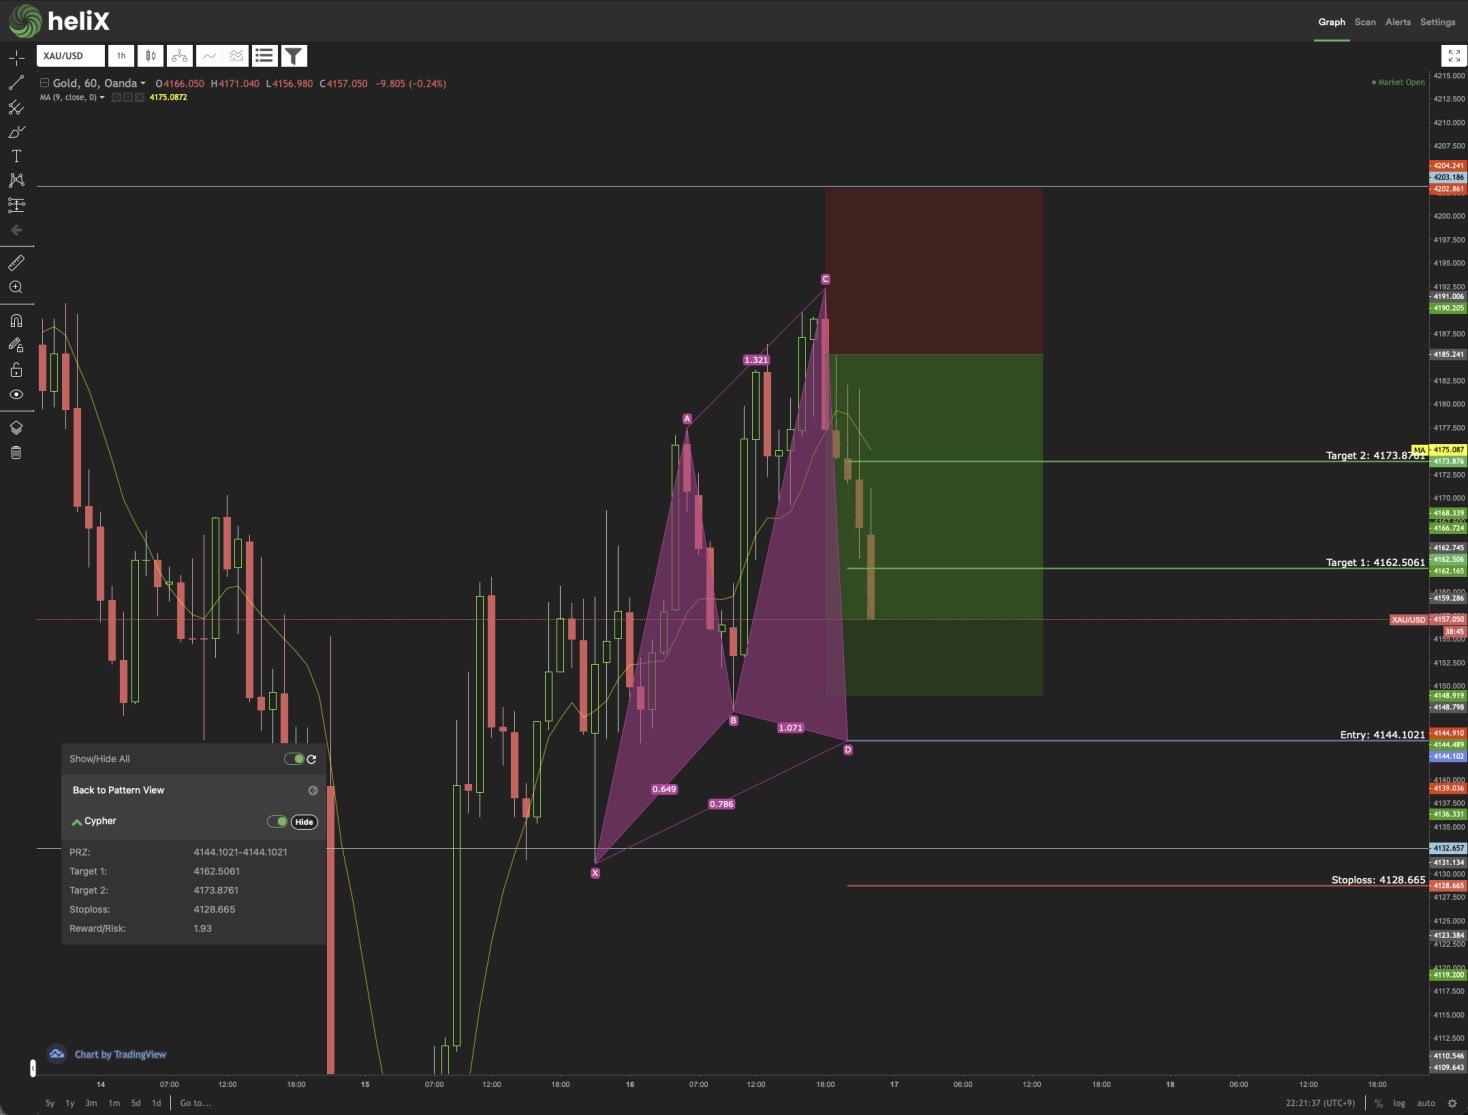Viewport: 1468px width, 1115px height.
Task: Open the pitchfork drawing tools
Action: (x=16, y=107)
